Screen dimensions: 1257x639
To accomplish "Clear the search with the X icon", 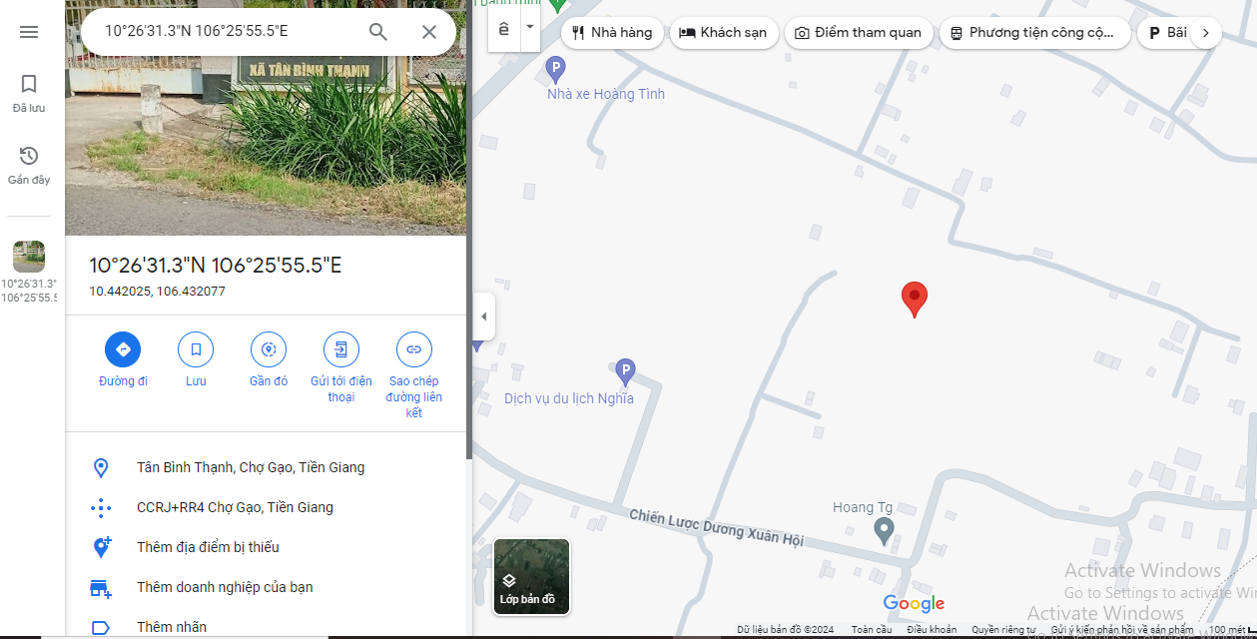I will 429,31.
